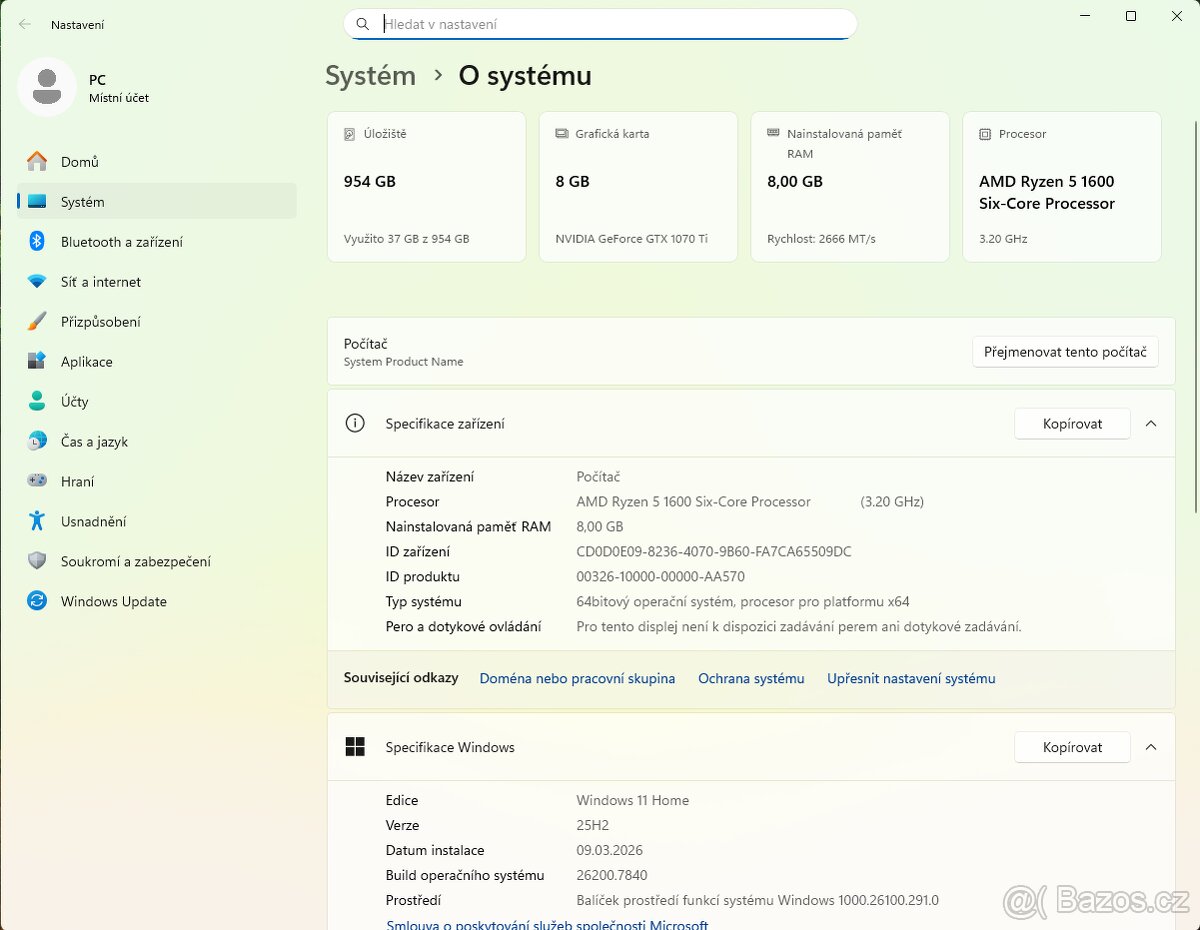Select Účty accounts icon in sidebar
Viewport: 1200px width, 930px height.
(x=37, y=402)
